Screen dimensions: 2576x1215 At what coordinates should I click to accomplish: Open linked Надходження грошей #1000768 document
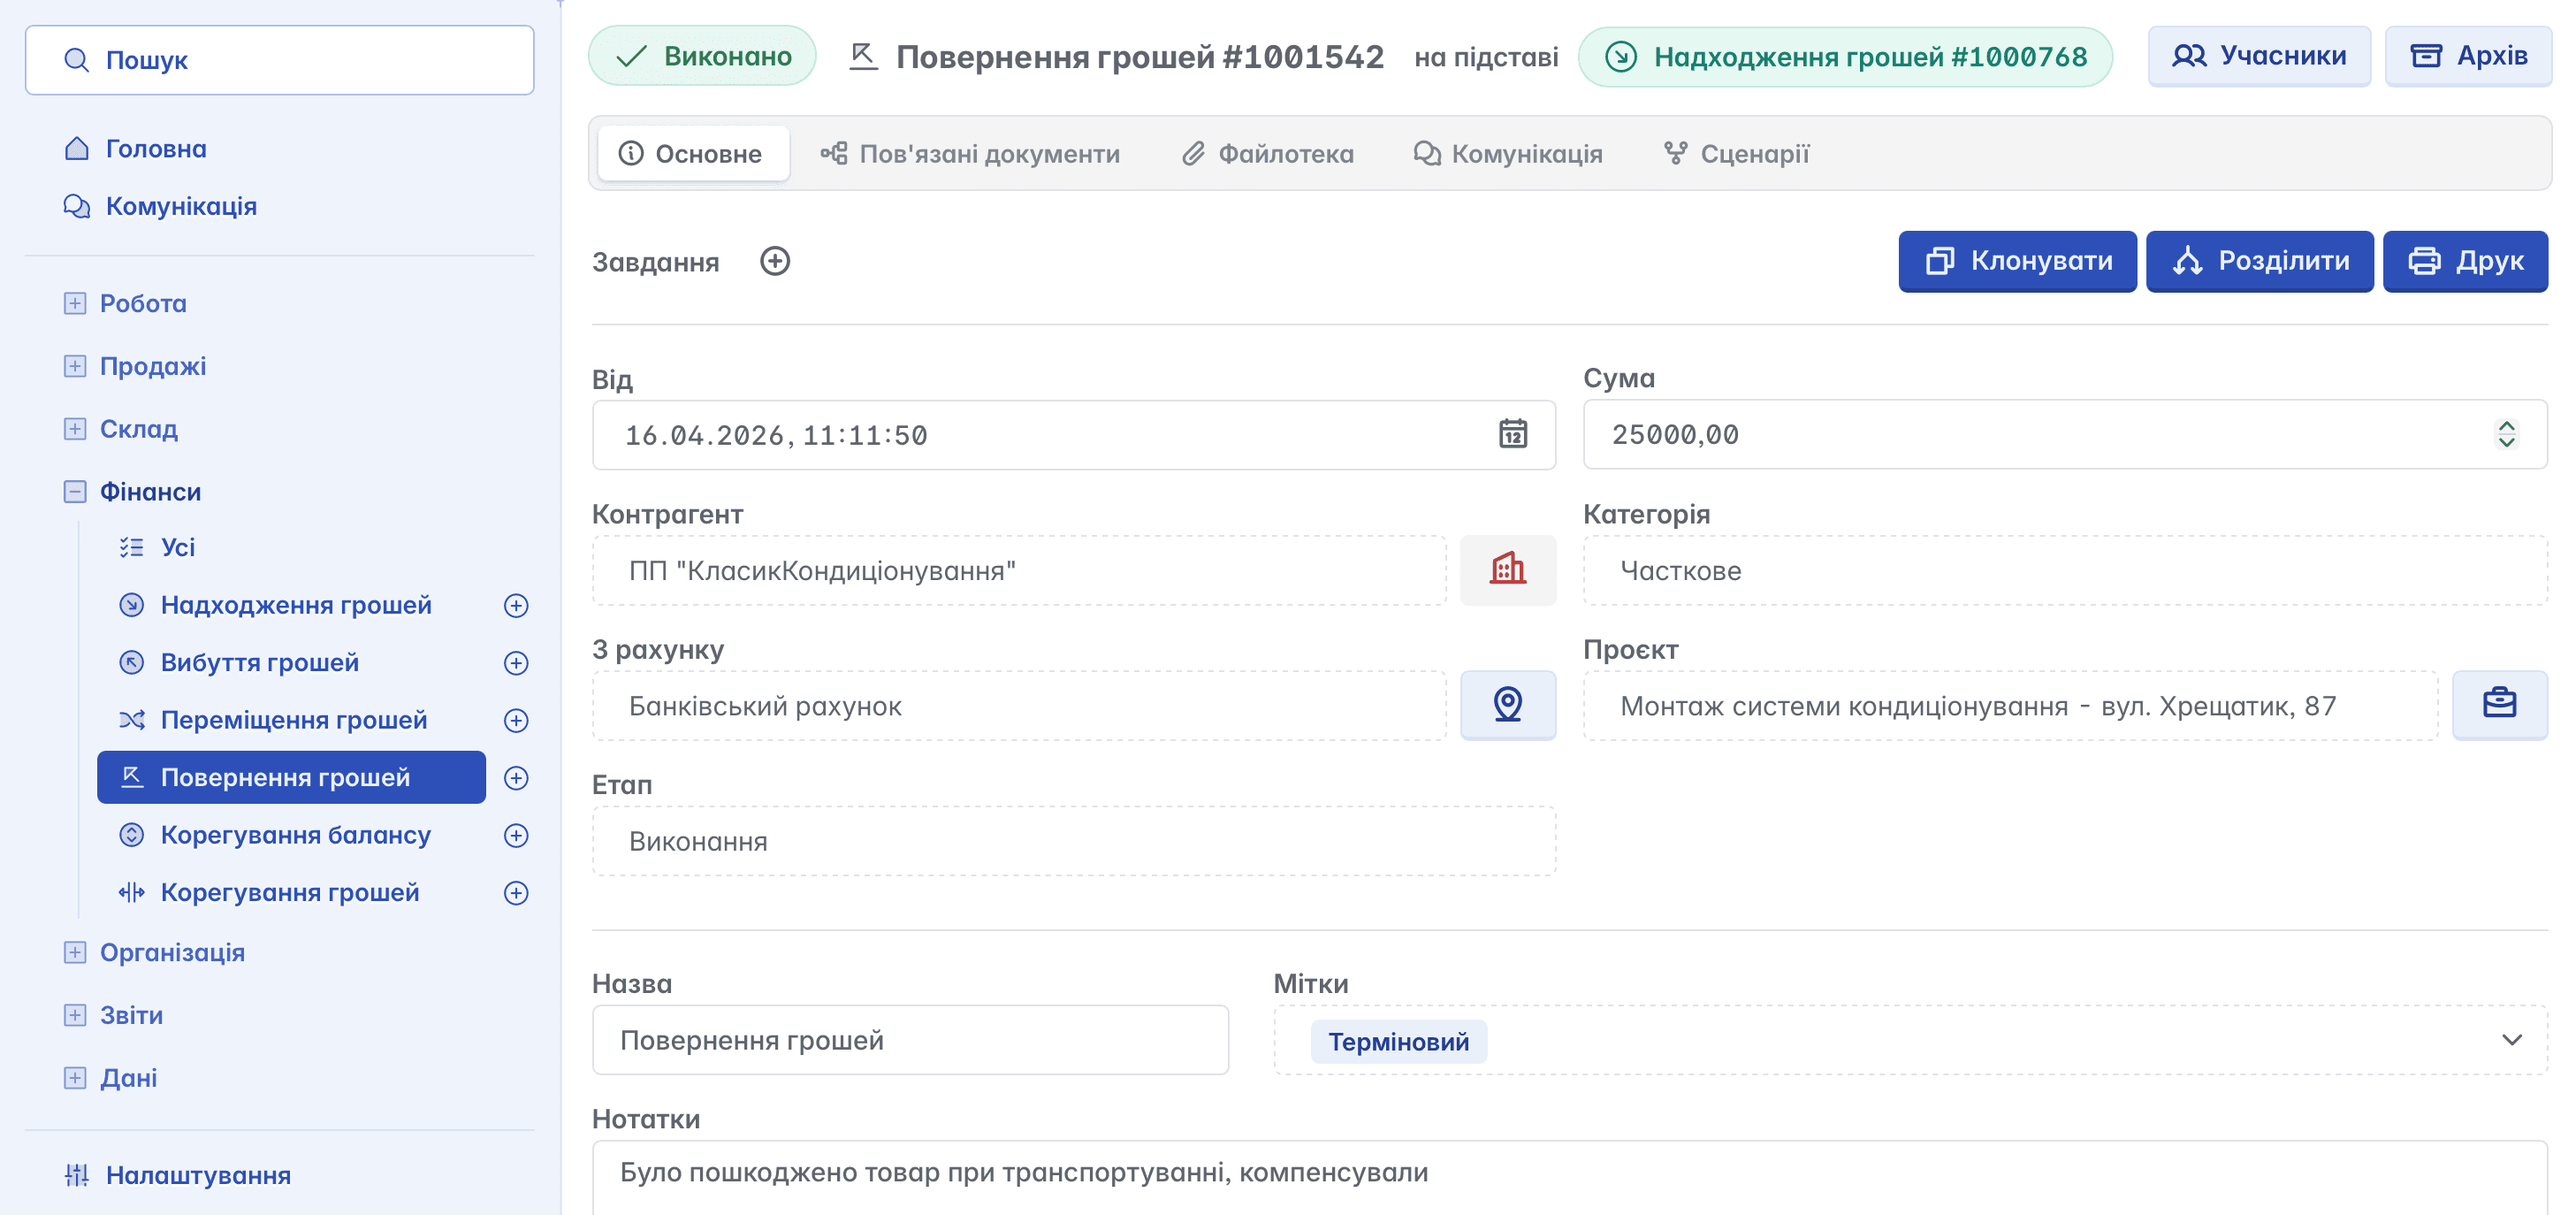tap(1845, 57)
